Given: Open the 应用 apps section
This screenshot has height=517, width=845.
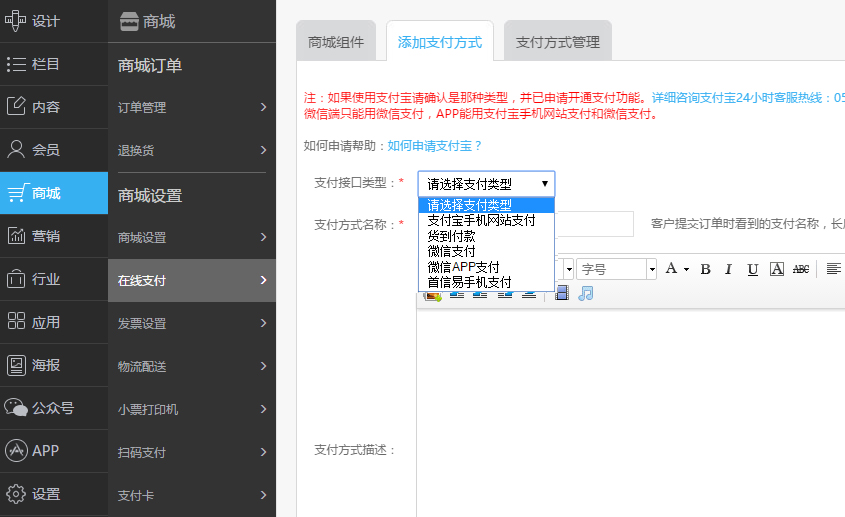Looking at the screenshot, I should click(x=54, y=322).
